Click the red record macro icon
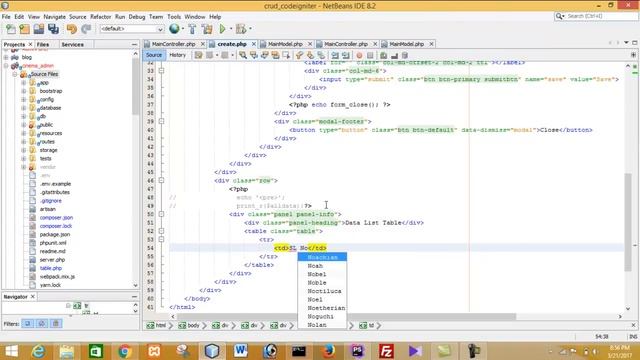Viewport: 640px width, 360px height. 359,55
